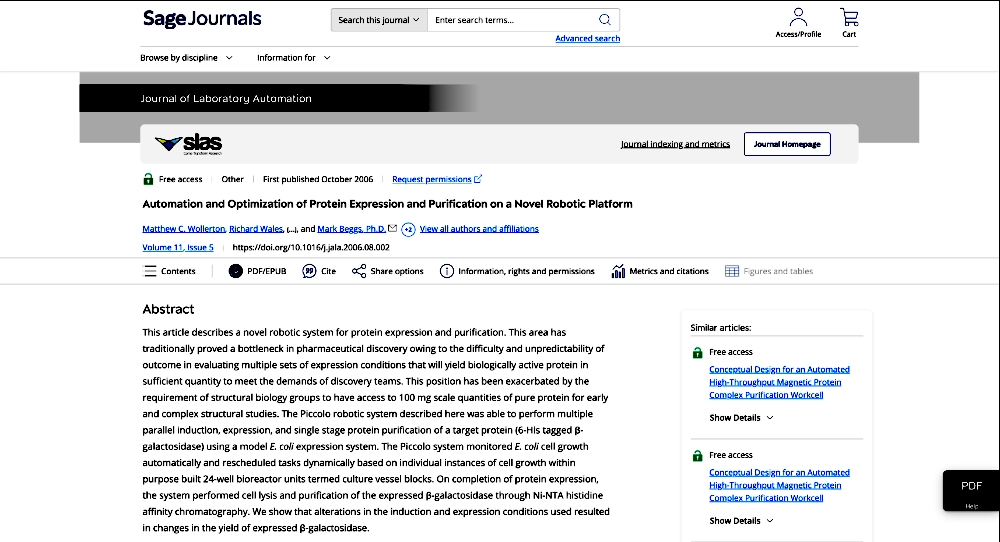
Task: Type in the 'Enter search terms' field
Action: 510,20
